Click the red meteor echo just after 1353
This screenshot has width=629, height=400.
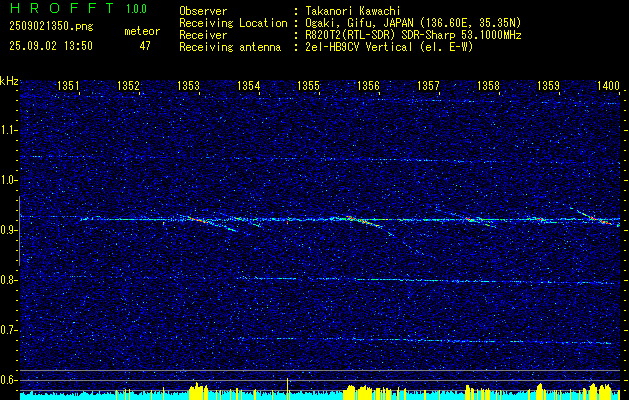[x=197, y=219]
